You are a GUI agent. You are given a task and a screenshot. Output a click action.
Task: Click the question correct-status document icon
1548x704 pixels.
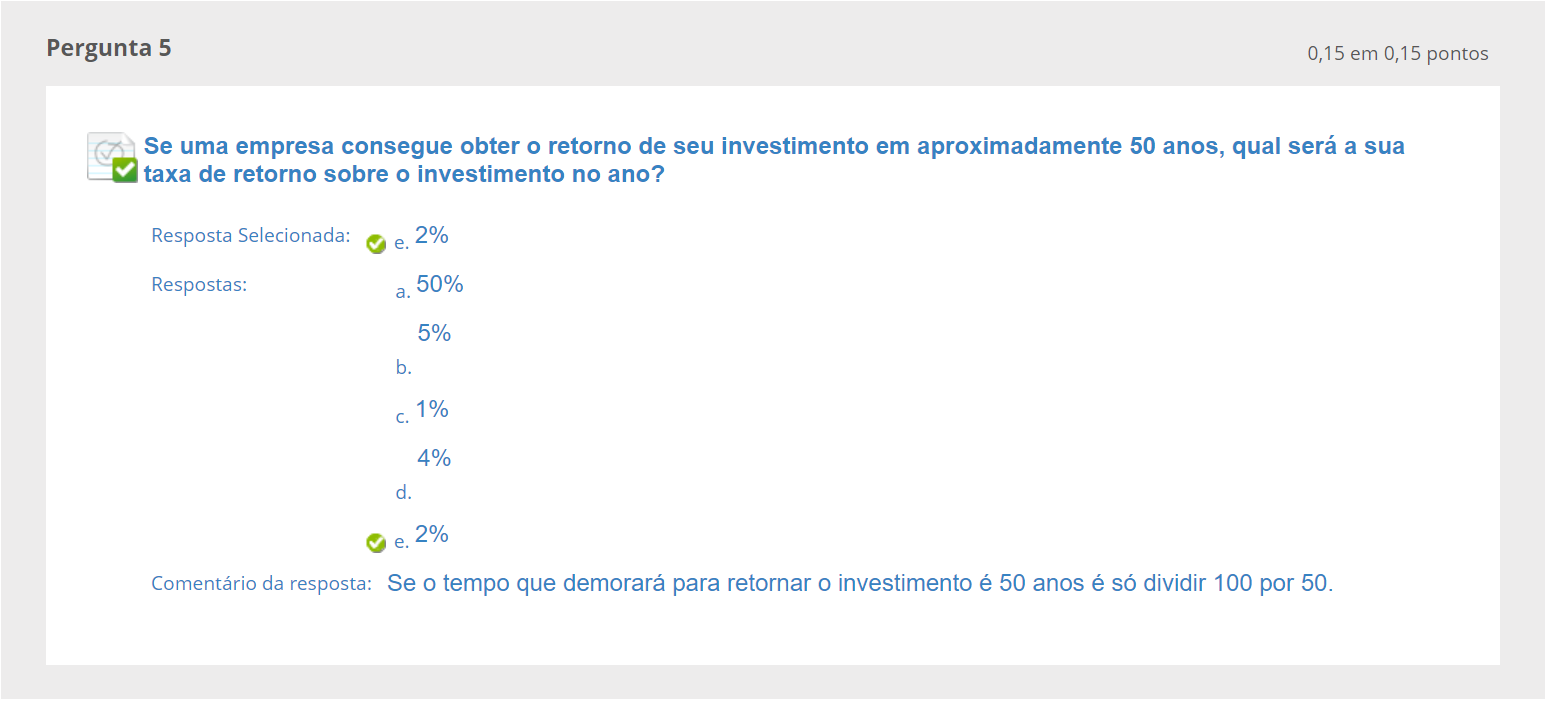(111, 157)
